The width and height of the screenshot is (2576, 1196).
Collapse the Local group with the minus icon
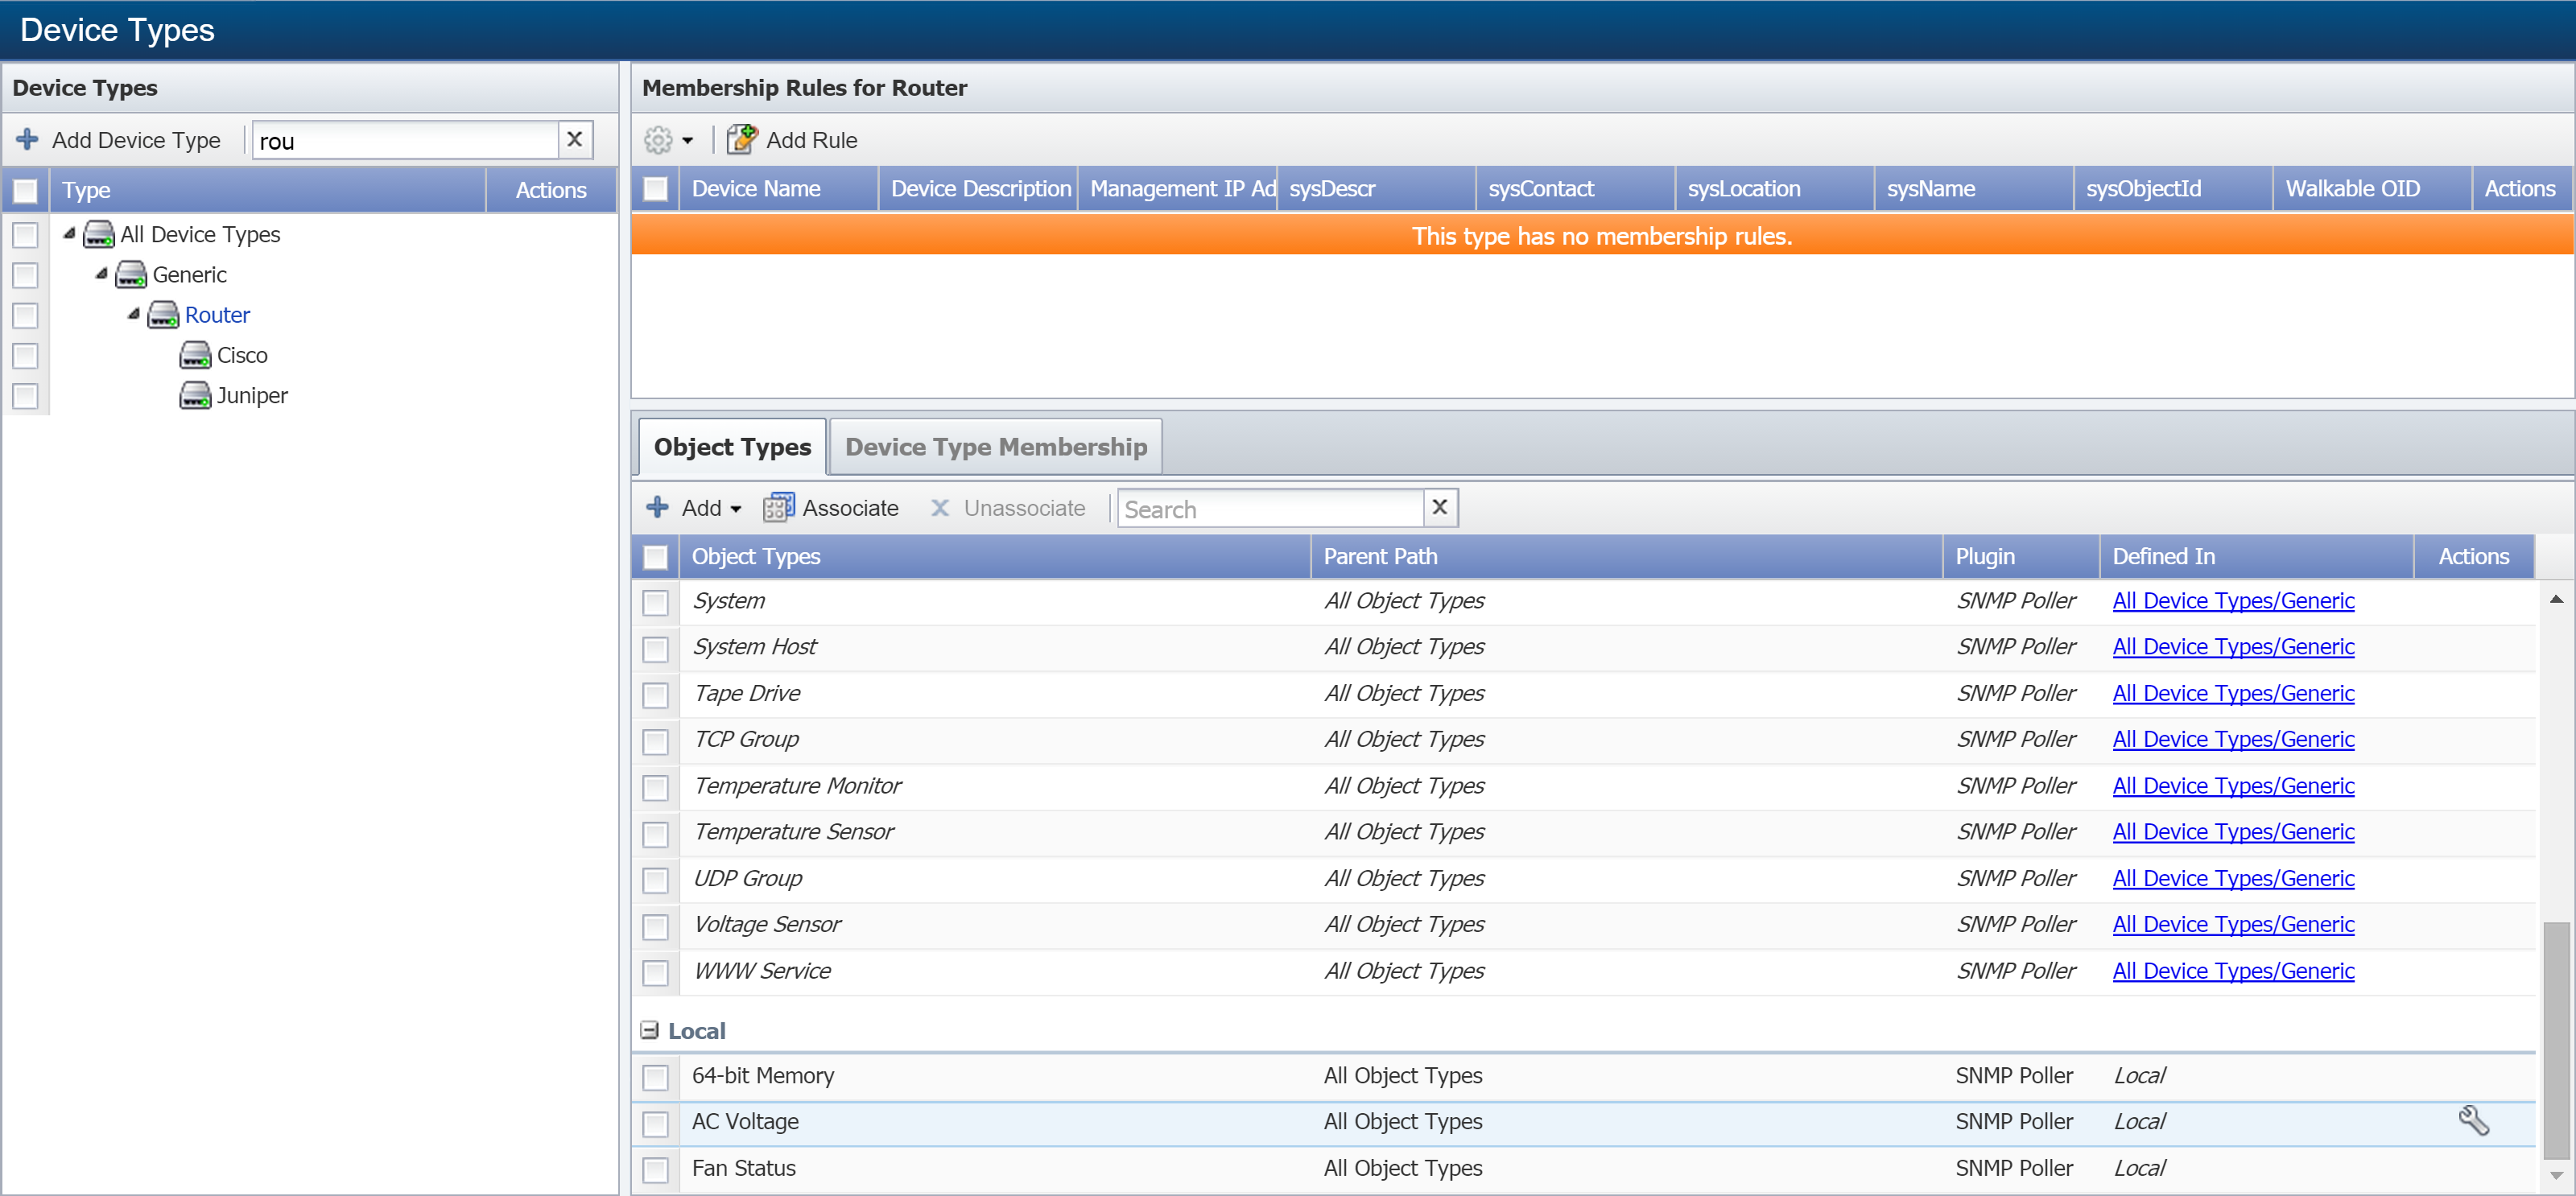point(650,1030)
